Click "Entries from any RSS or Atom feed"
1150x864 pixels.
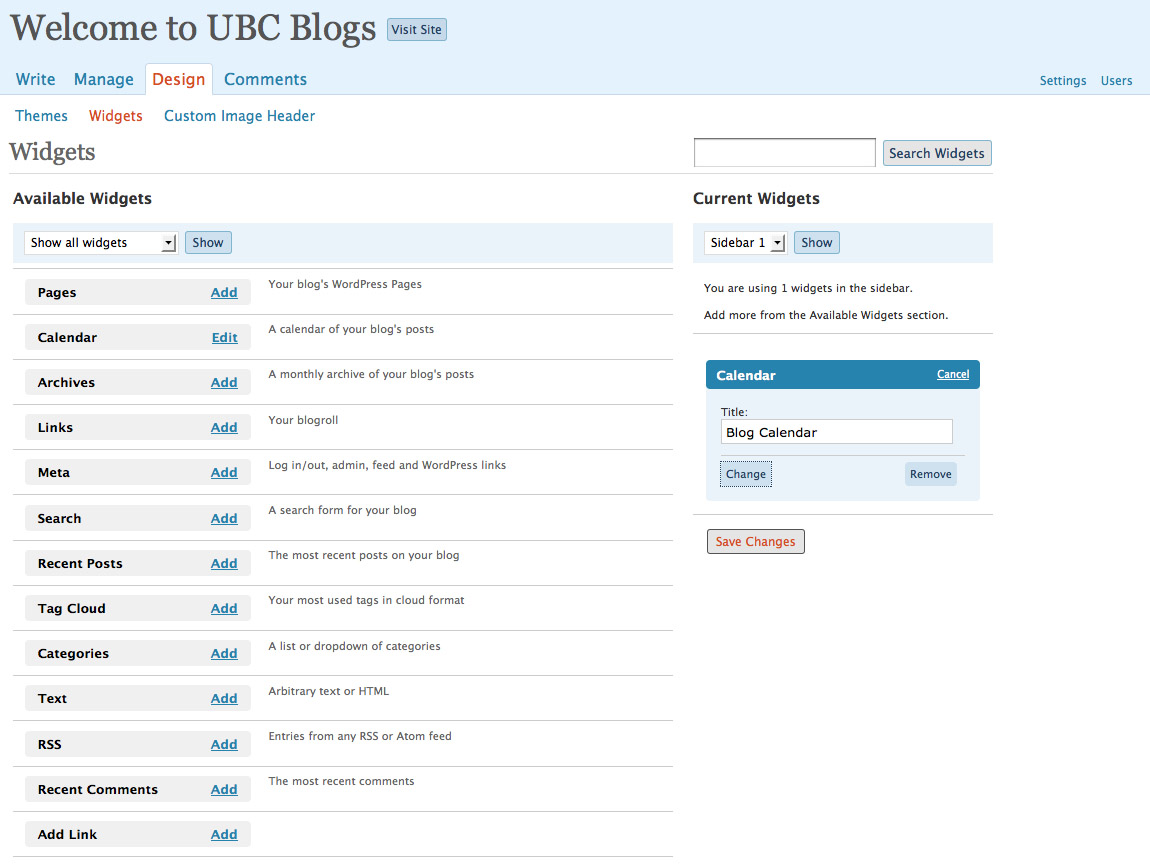point(360,736)
